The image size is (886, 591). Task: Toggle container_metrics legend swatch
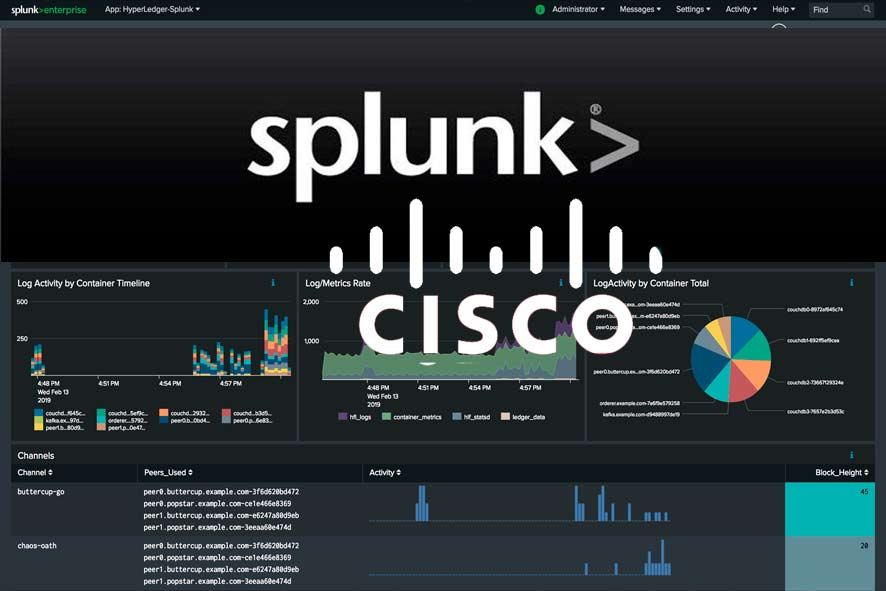pos(386,417)
